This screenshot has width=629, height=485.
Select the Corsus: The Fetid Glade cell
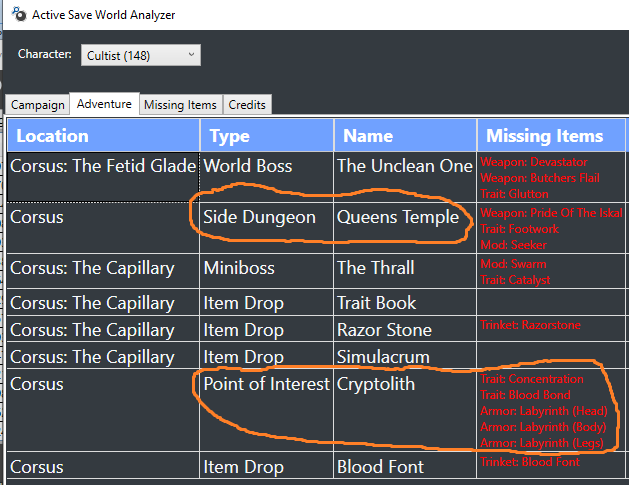(103, 177)
